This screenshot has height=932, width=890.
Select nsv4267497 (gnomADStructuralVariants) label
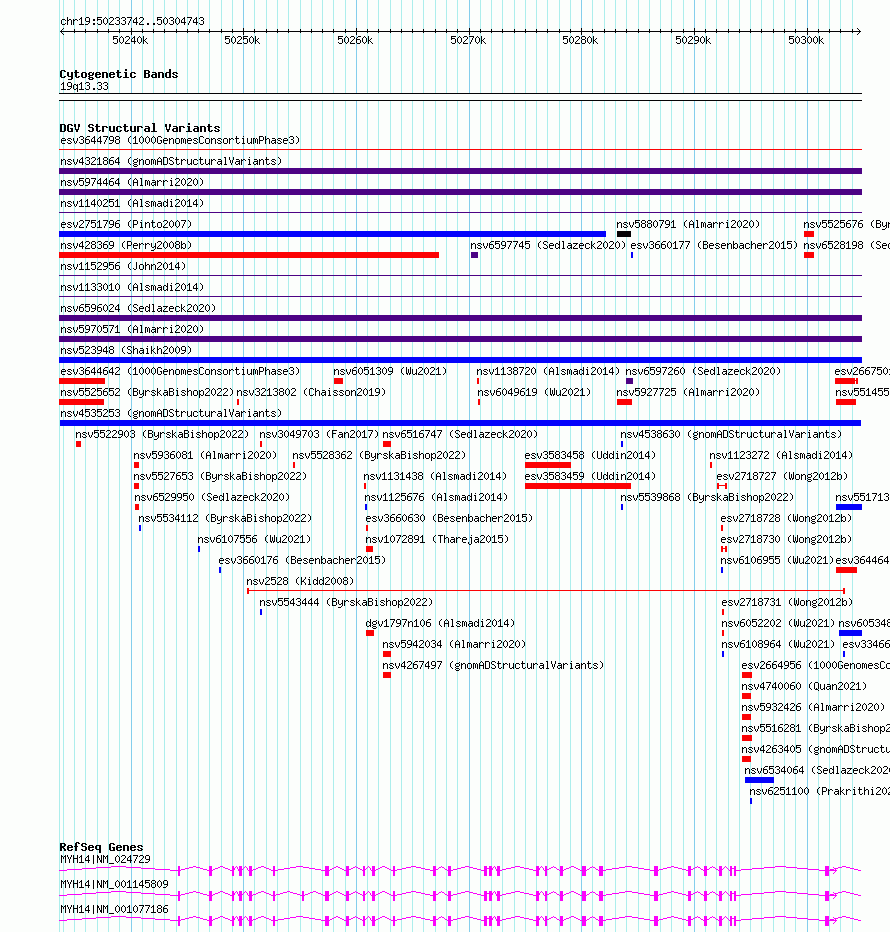[493, 665]
